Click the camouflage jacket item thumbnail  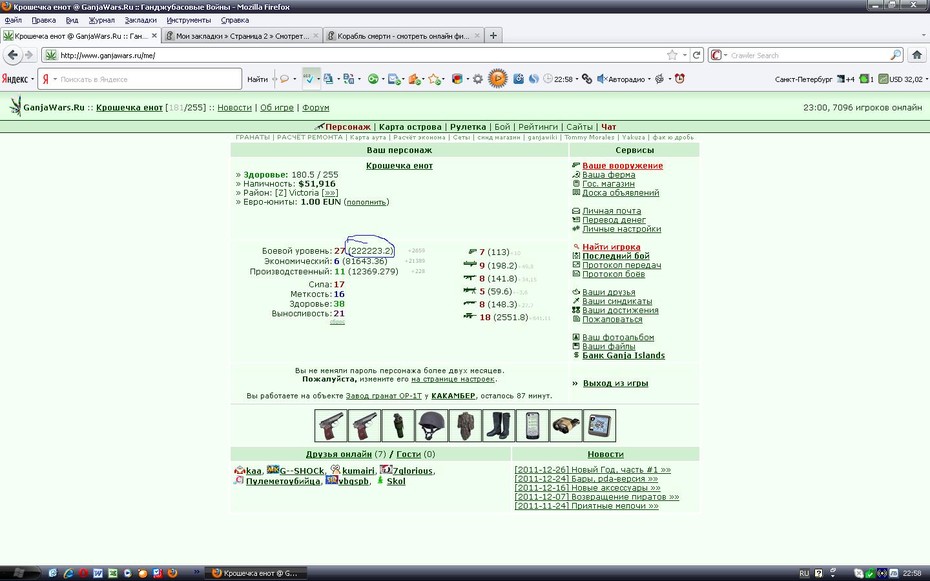coord(465,426)
